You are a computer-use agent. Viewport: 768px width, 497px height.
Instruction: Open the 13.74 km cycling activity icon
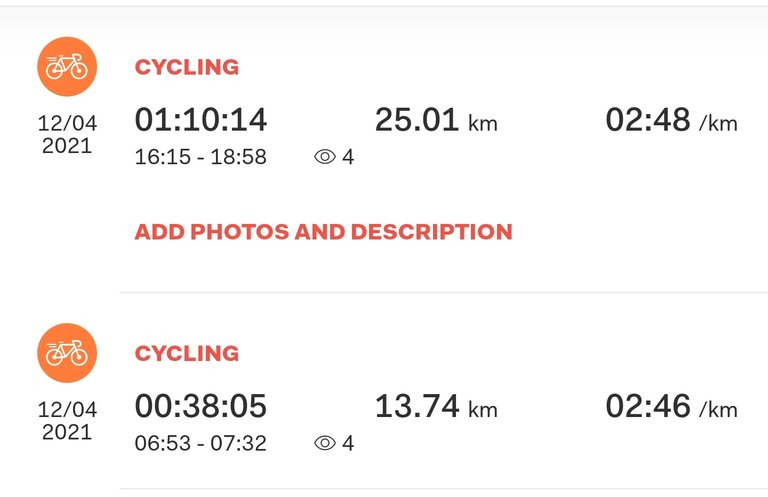pos(67,353)
